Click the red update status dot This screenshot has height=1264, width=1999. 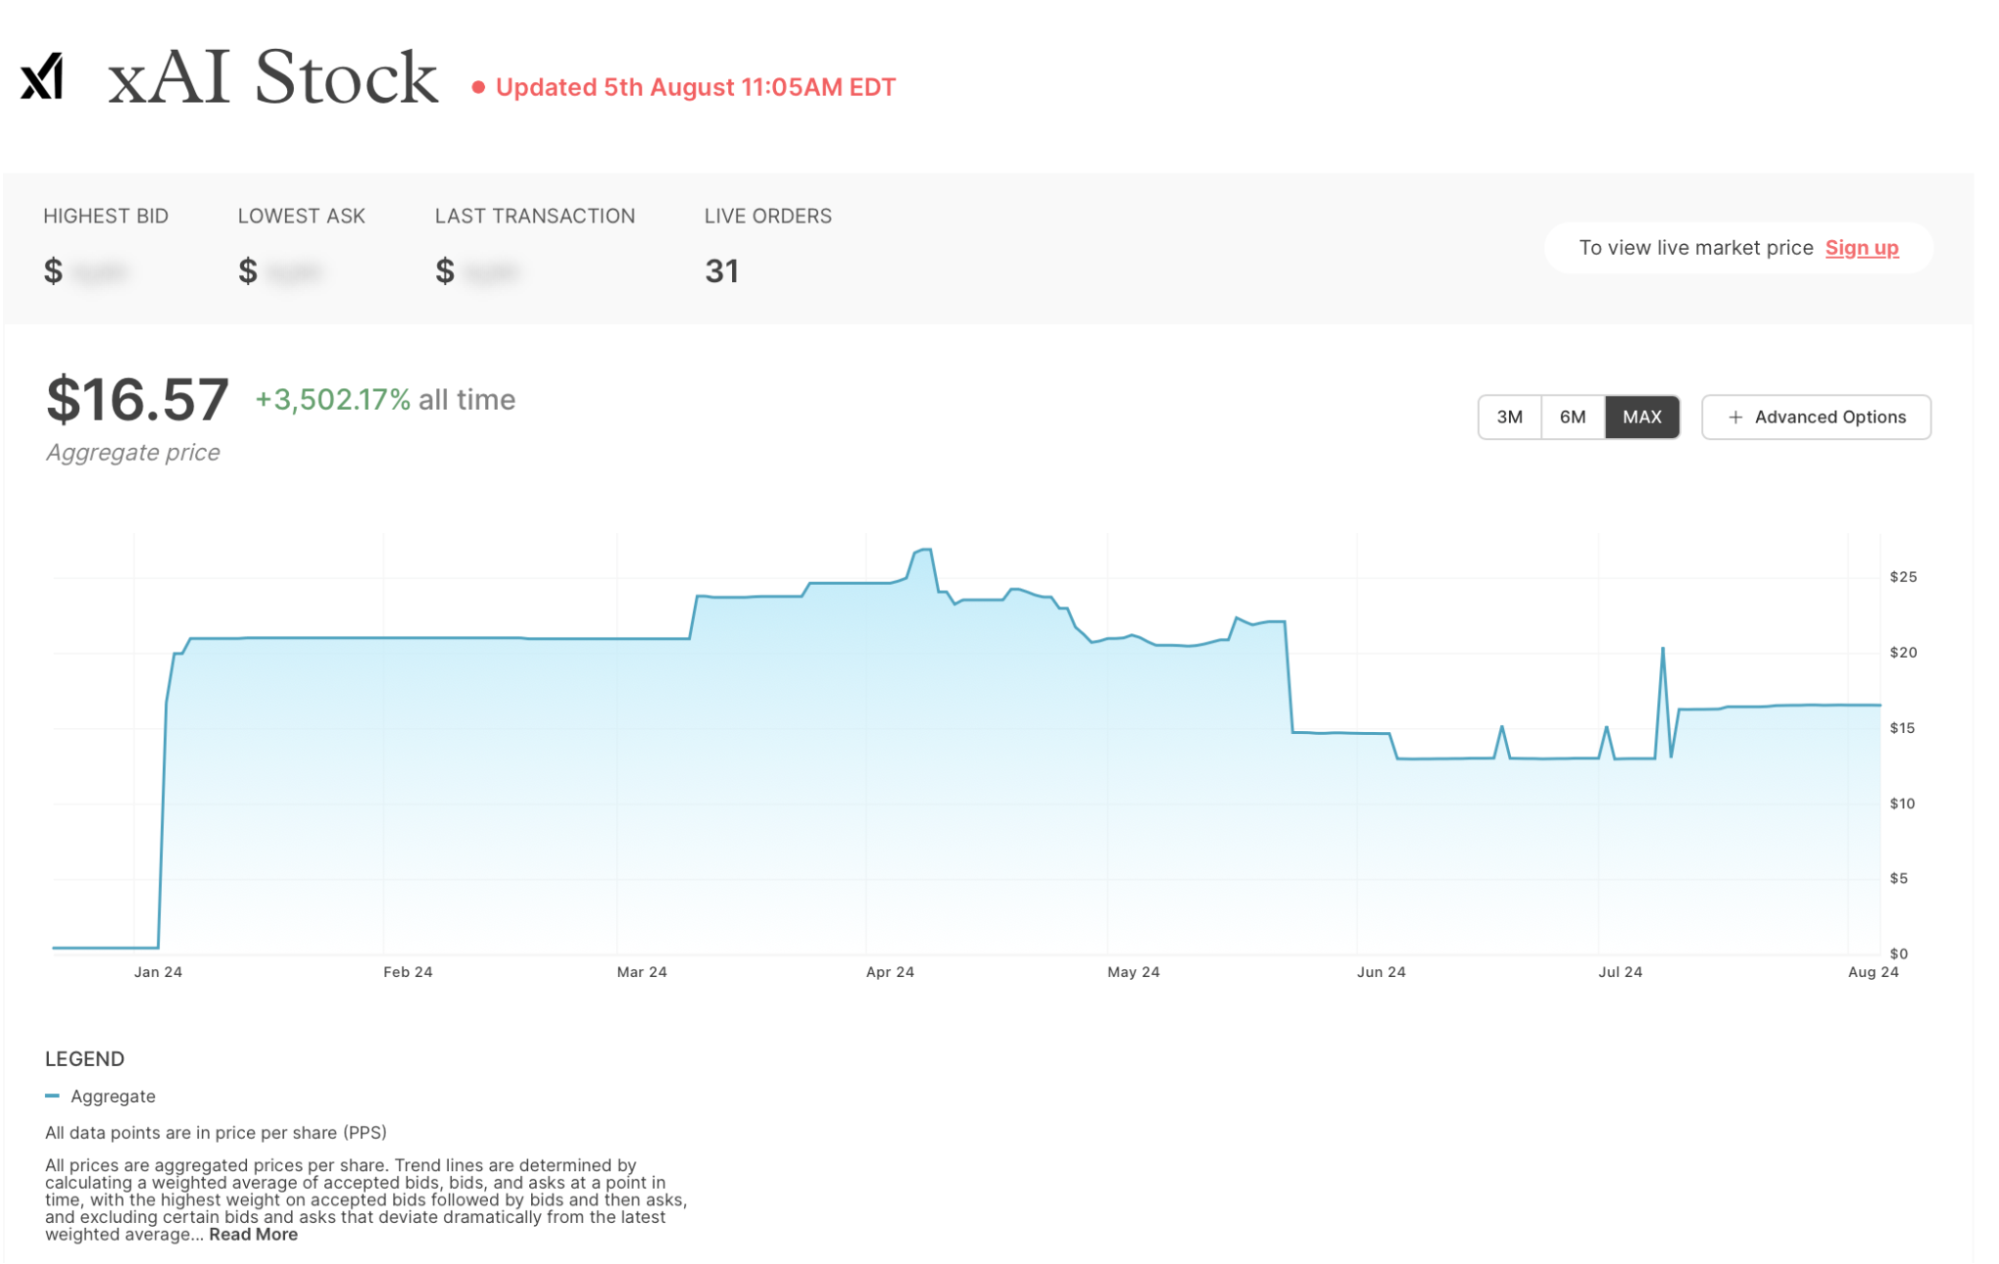pos(478,88)
